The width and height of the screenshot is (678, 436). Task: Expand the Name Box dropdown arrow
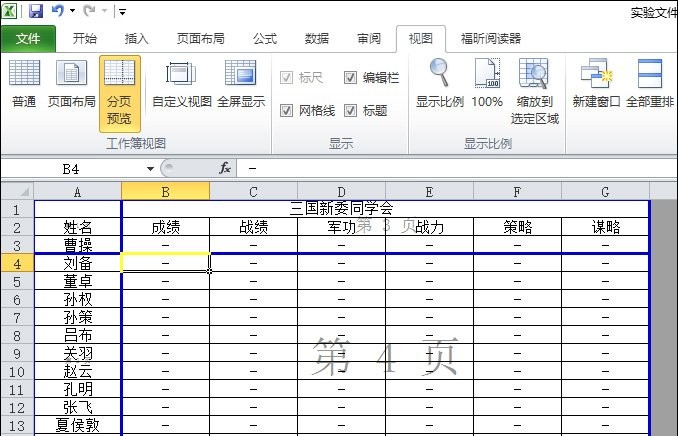click(x=150, y=169)
